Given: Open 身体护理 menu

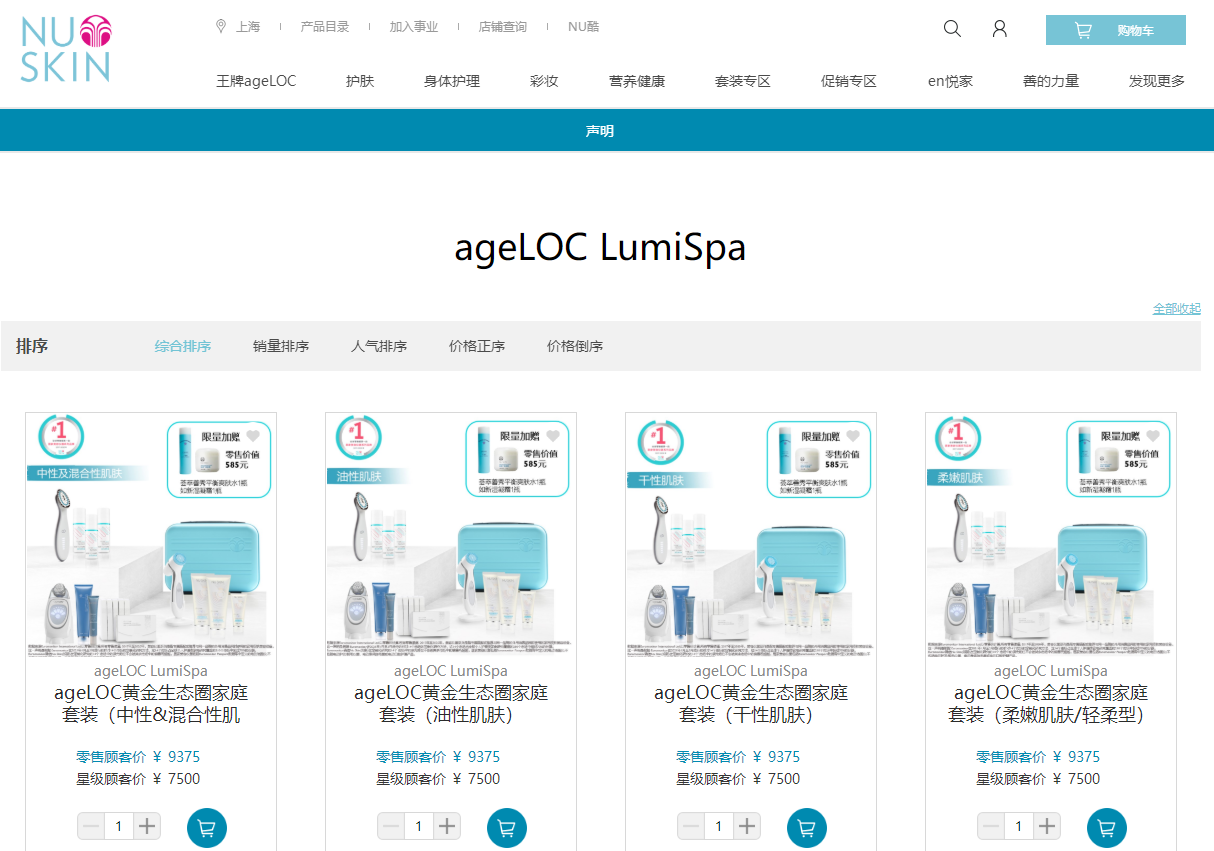Looking at the screenshot, I should pyautogui.click(x=452, y=81).
